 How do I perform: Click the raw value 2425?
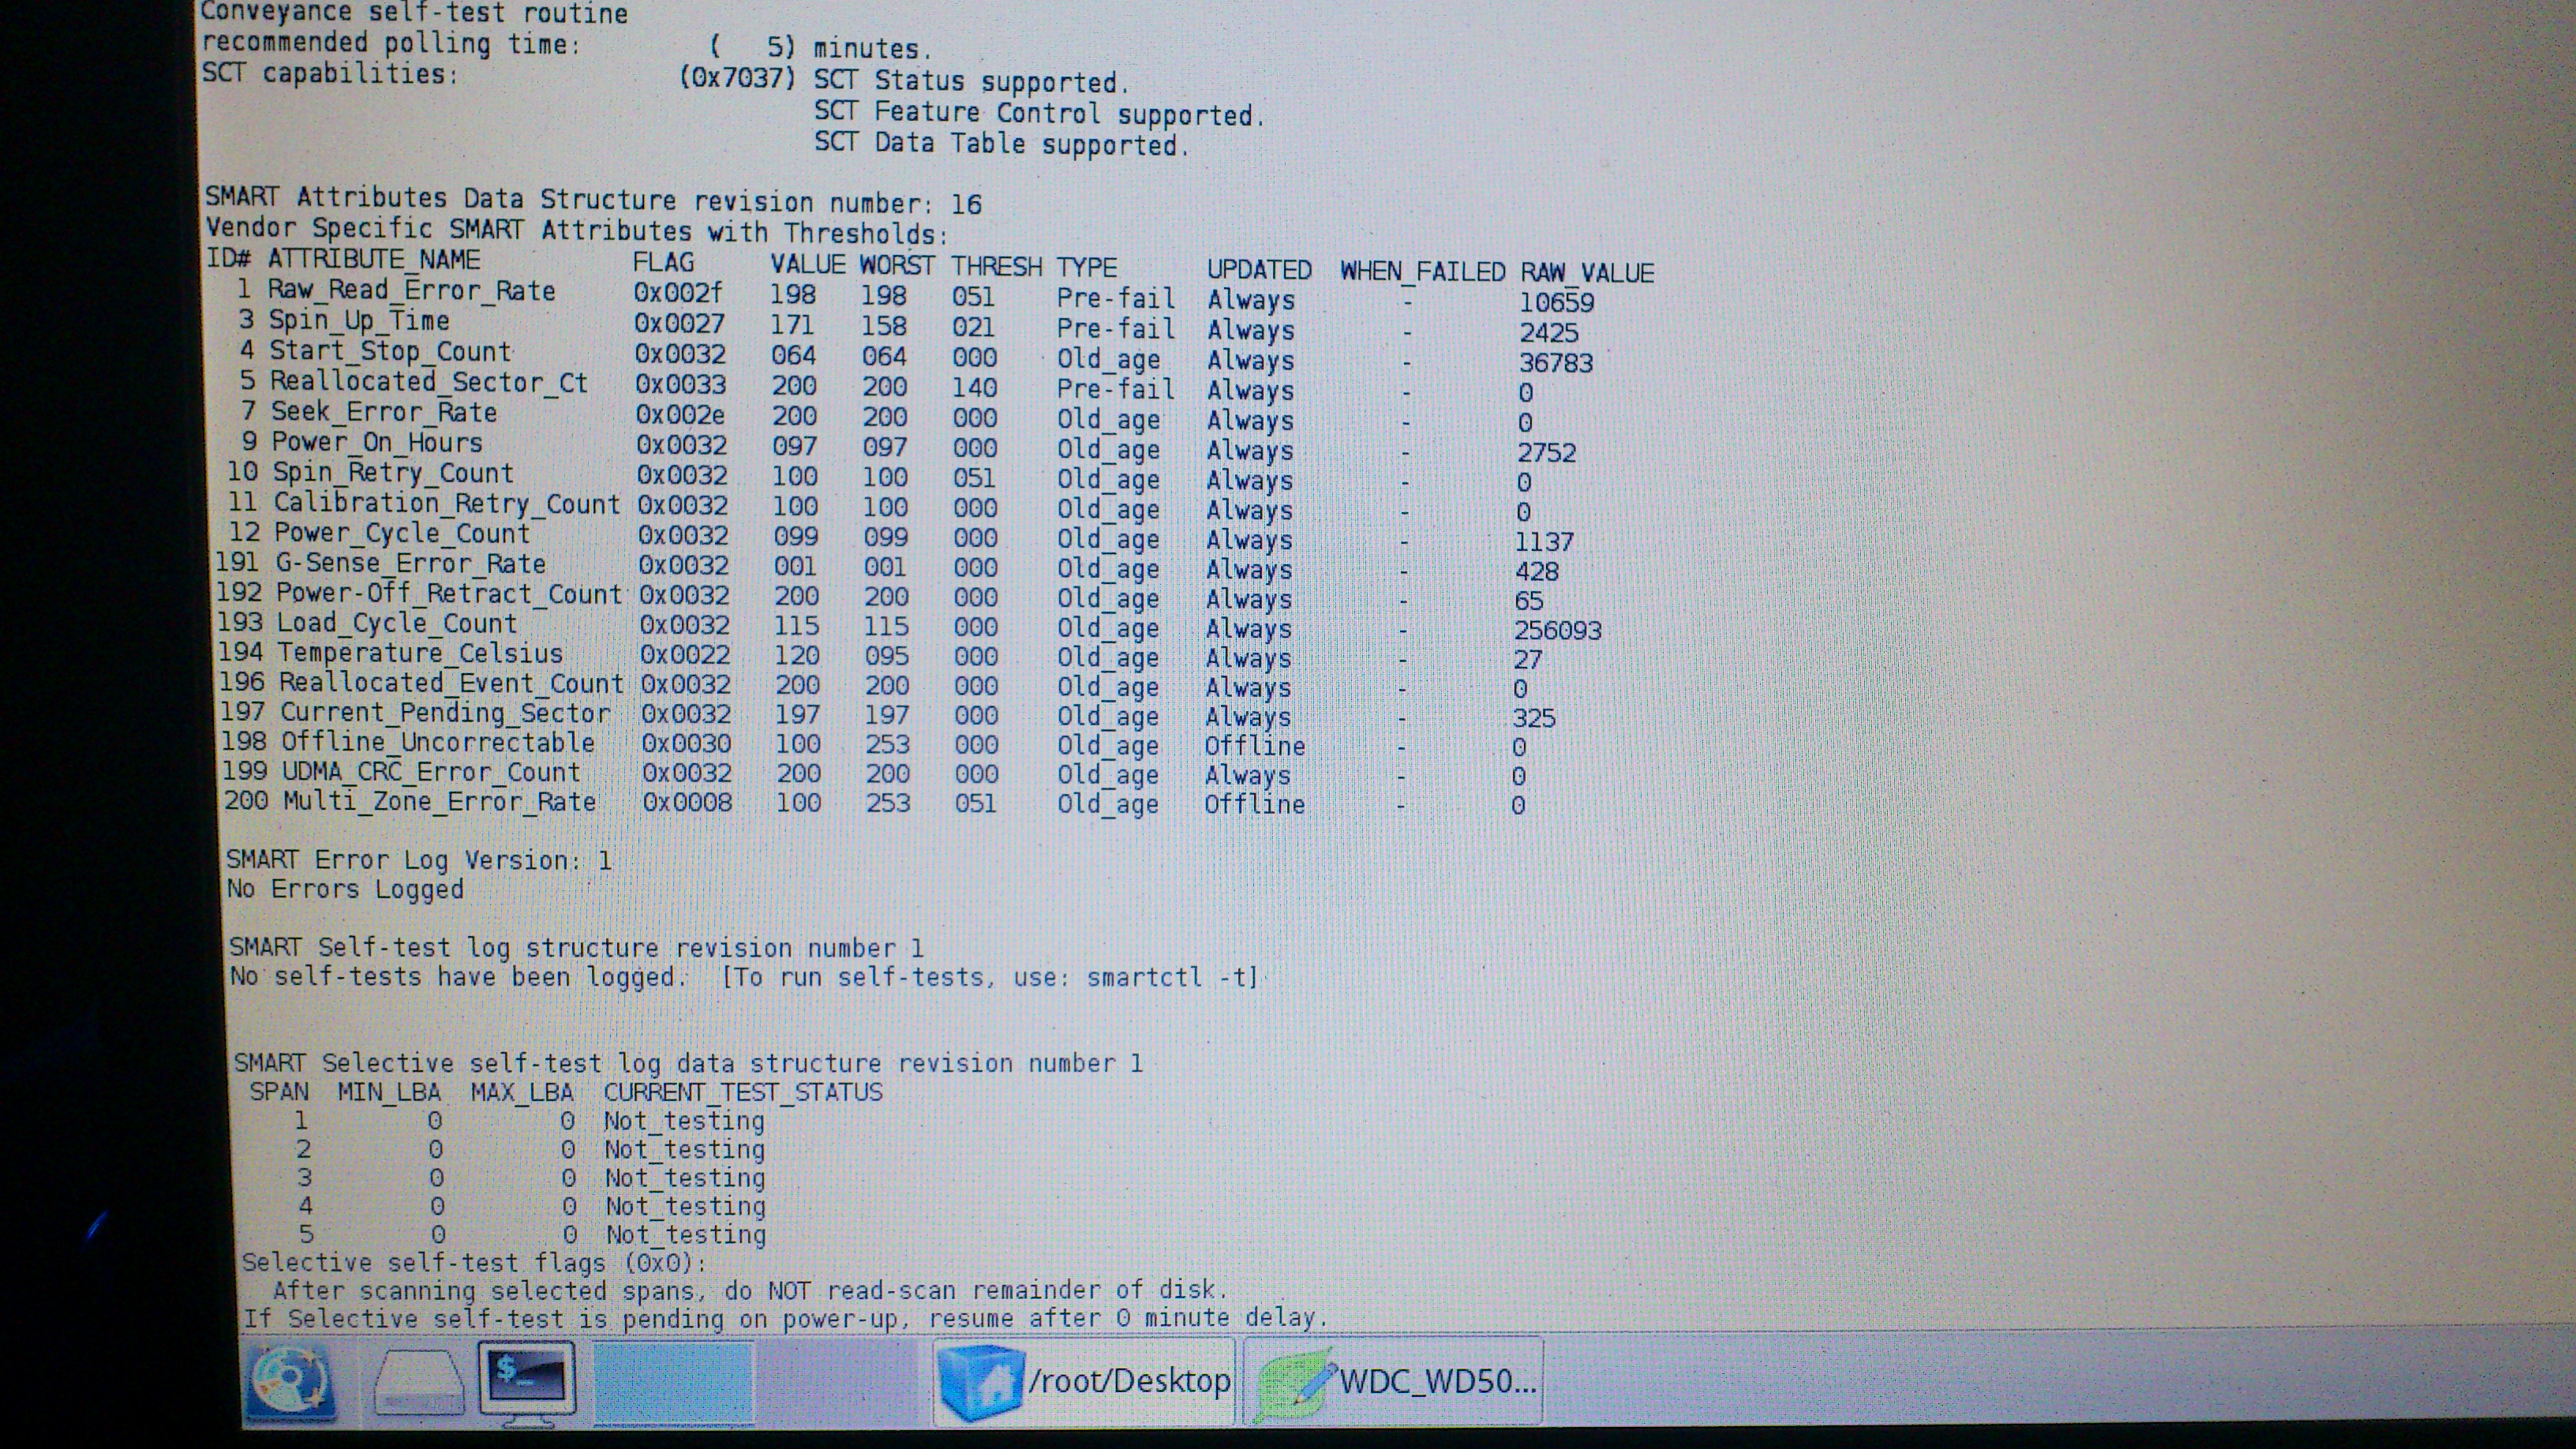click(1548, 332)
